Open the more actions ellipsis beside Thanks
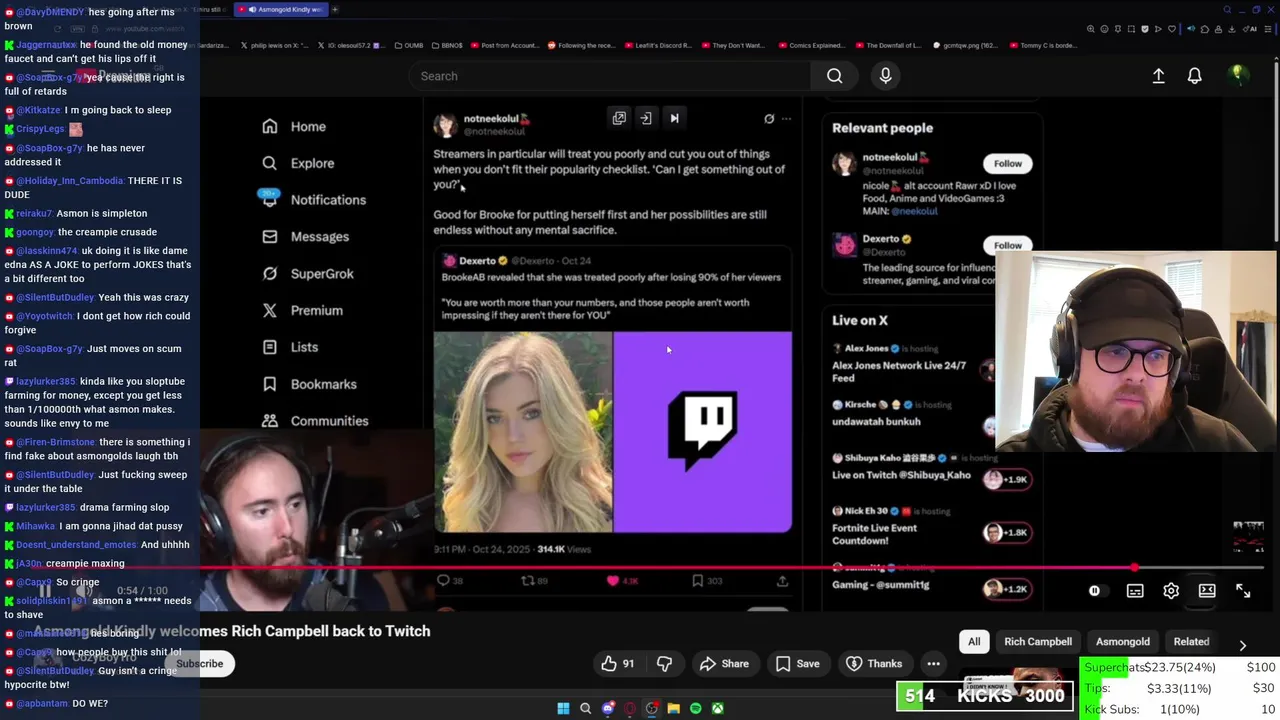Screen dimensions: 1280x720 point(933,663)
